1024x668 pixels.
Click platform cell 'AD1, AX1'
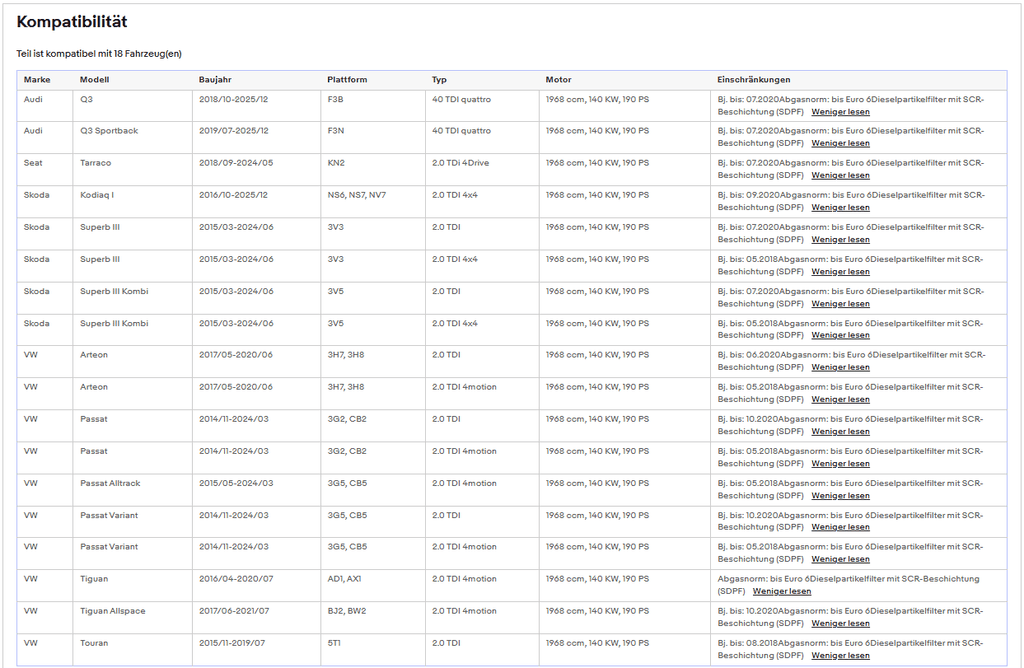click(x=344, y=579)
